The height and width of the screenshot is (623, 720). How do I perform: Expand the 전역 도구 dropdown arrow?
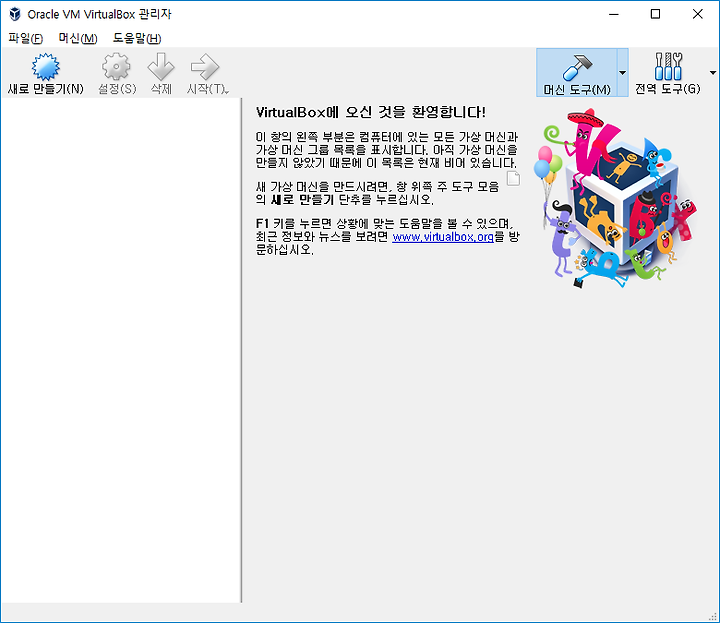tap(713, 73)
